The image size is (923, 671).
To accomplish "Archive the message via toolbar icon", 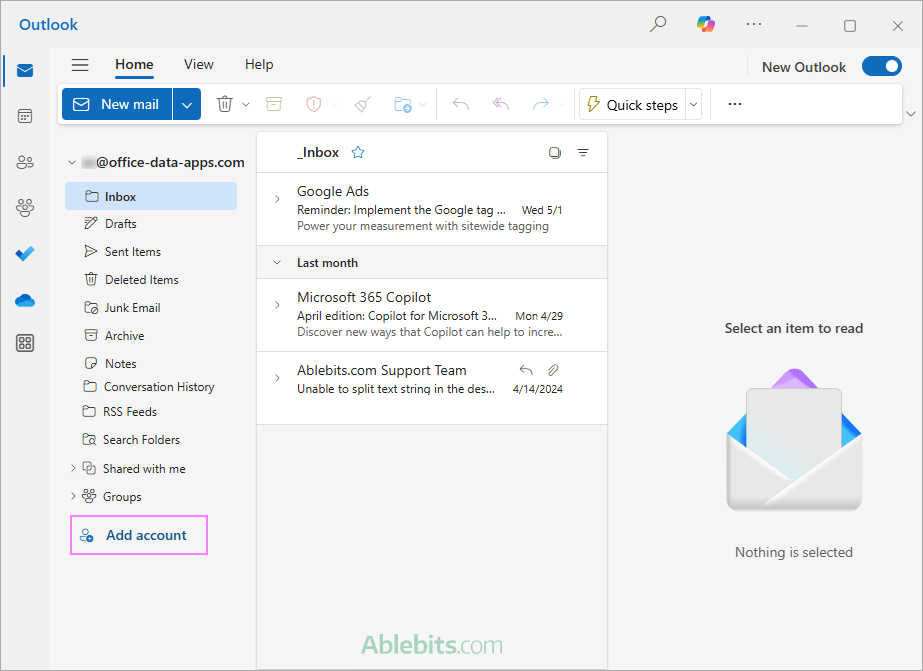I will (x=273, y=103).
